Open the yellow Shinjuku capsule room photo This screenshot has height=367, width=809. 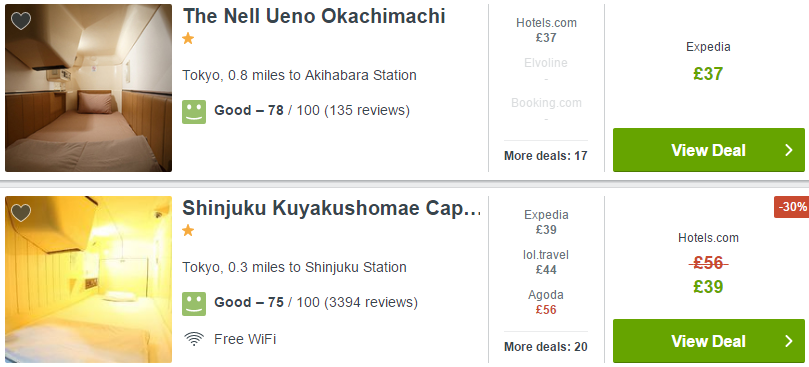pyautogui.click(x=88, y=279)
